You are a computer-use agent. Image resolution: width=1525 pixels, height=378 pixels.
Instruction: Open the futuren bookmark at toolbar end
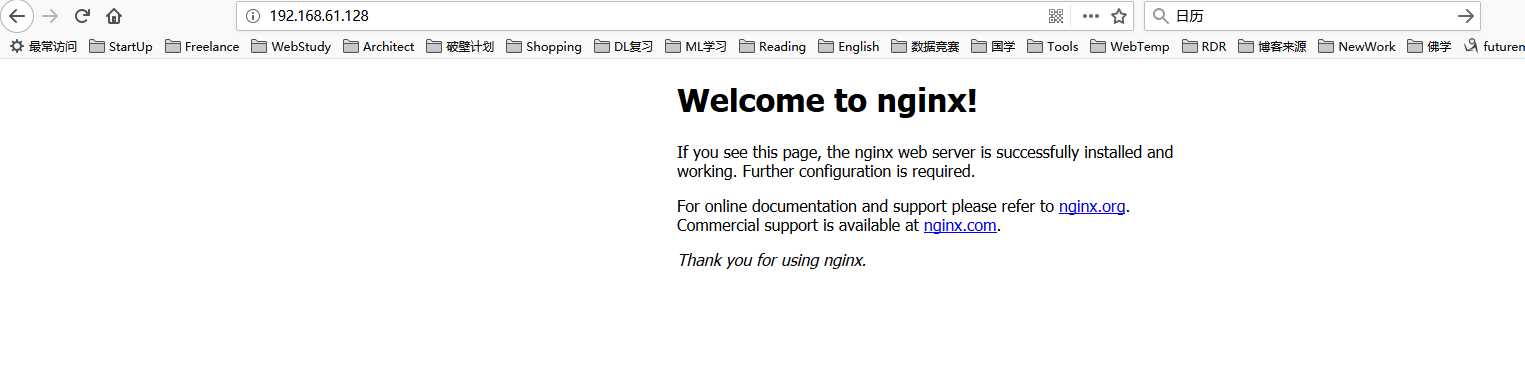(1494, 46)
